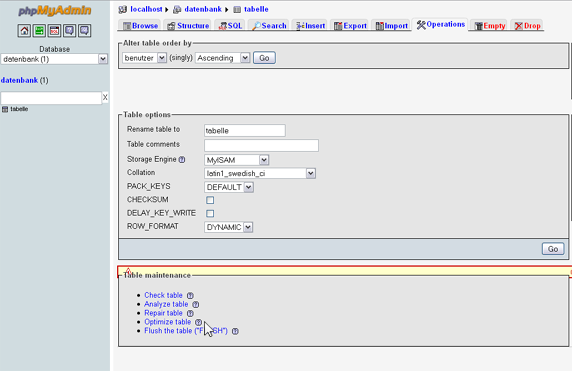Image resolution: width=572 pixels, height=371 pixels.
Task: Click tabelle in the breadcrumb
Action: coord(256,9)
